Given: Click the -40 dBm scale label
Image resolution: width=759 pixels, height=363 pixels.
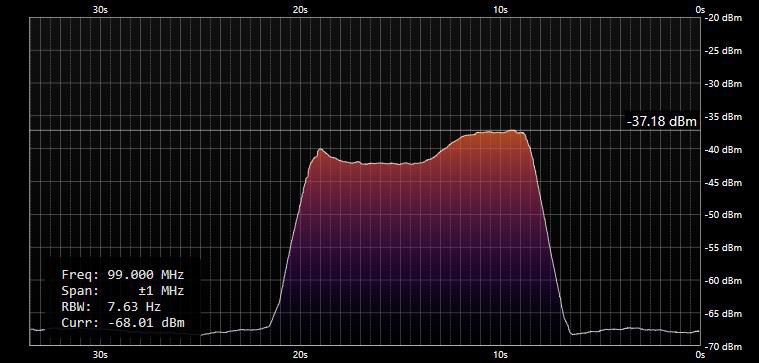Looking at the screenshot, I should point(724,150).
